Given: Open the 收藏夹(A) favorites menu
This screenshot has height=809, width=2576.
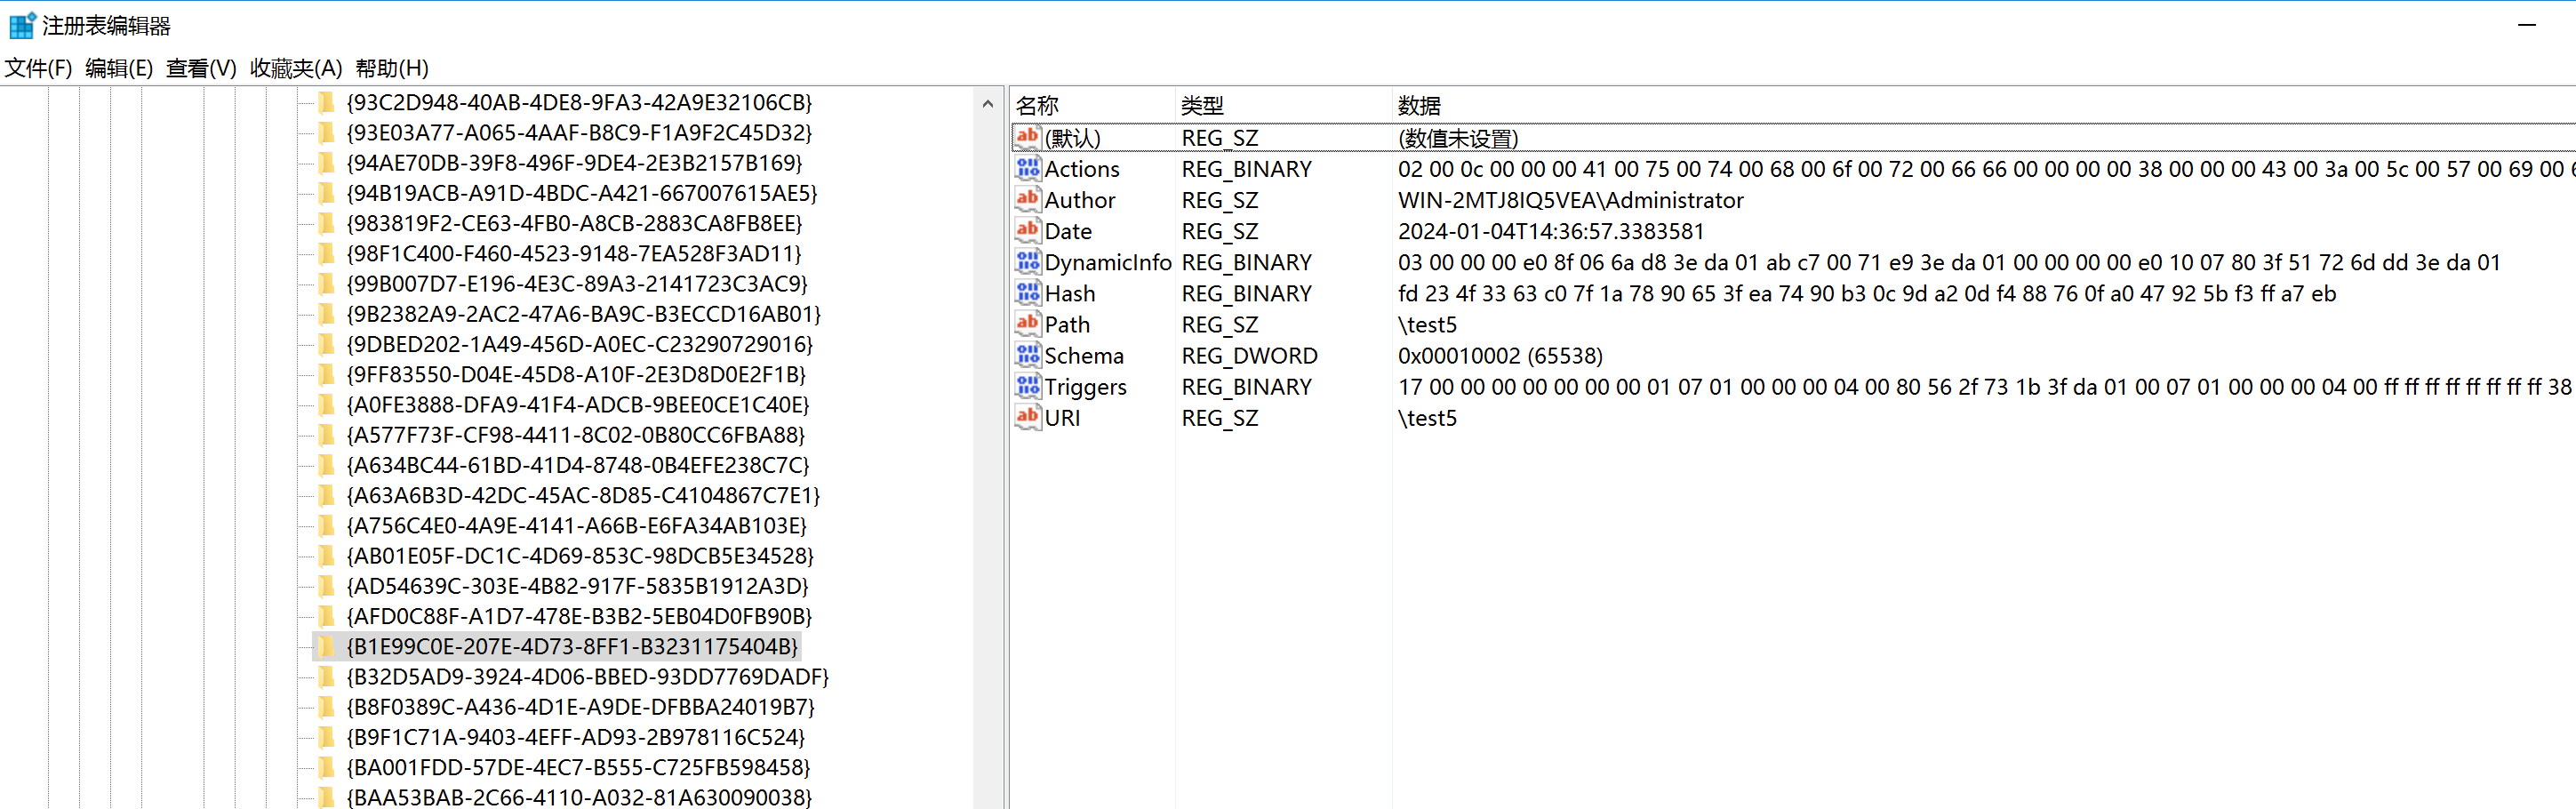Looking at the screenshot, I should [x=295, y=68].
